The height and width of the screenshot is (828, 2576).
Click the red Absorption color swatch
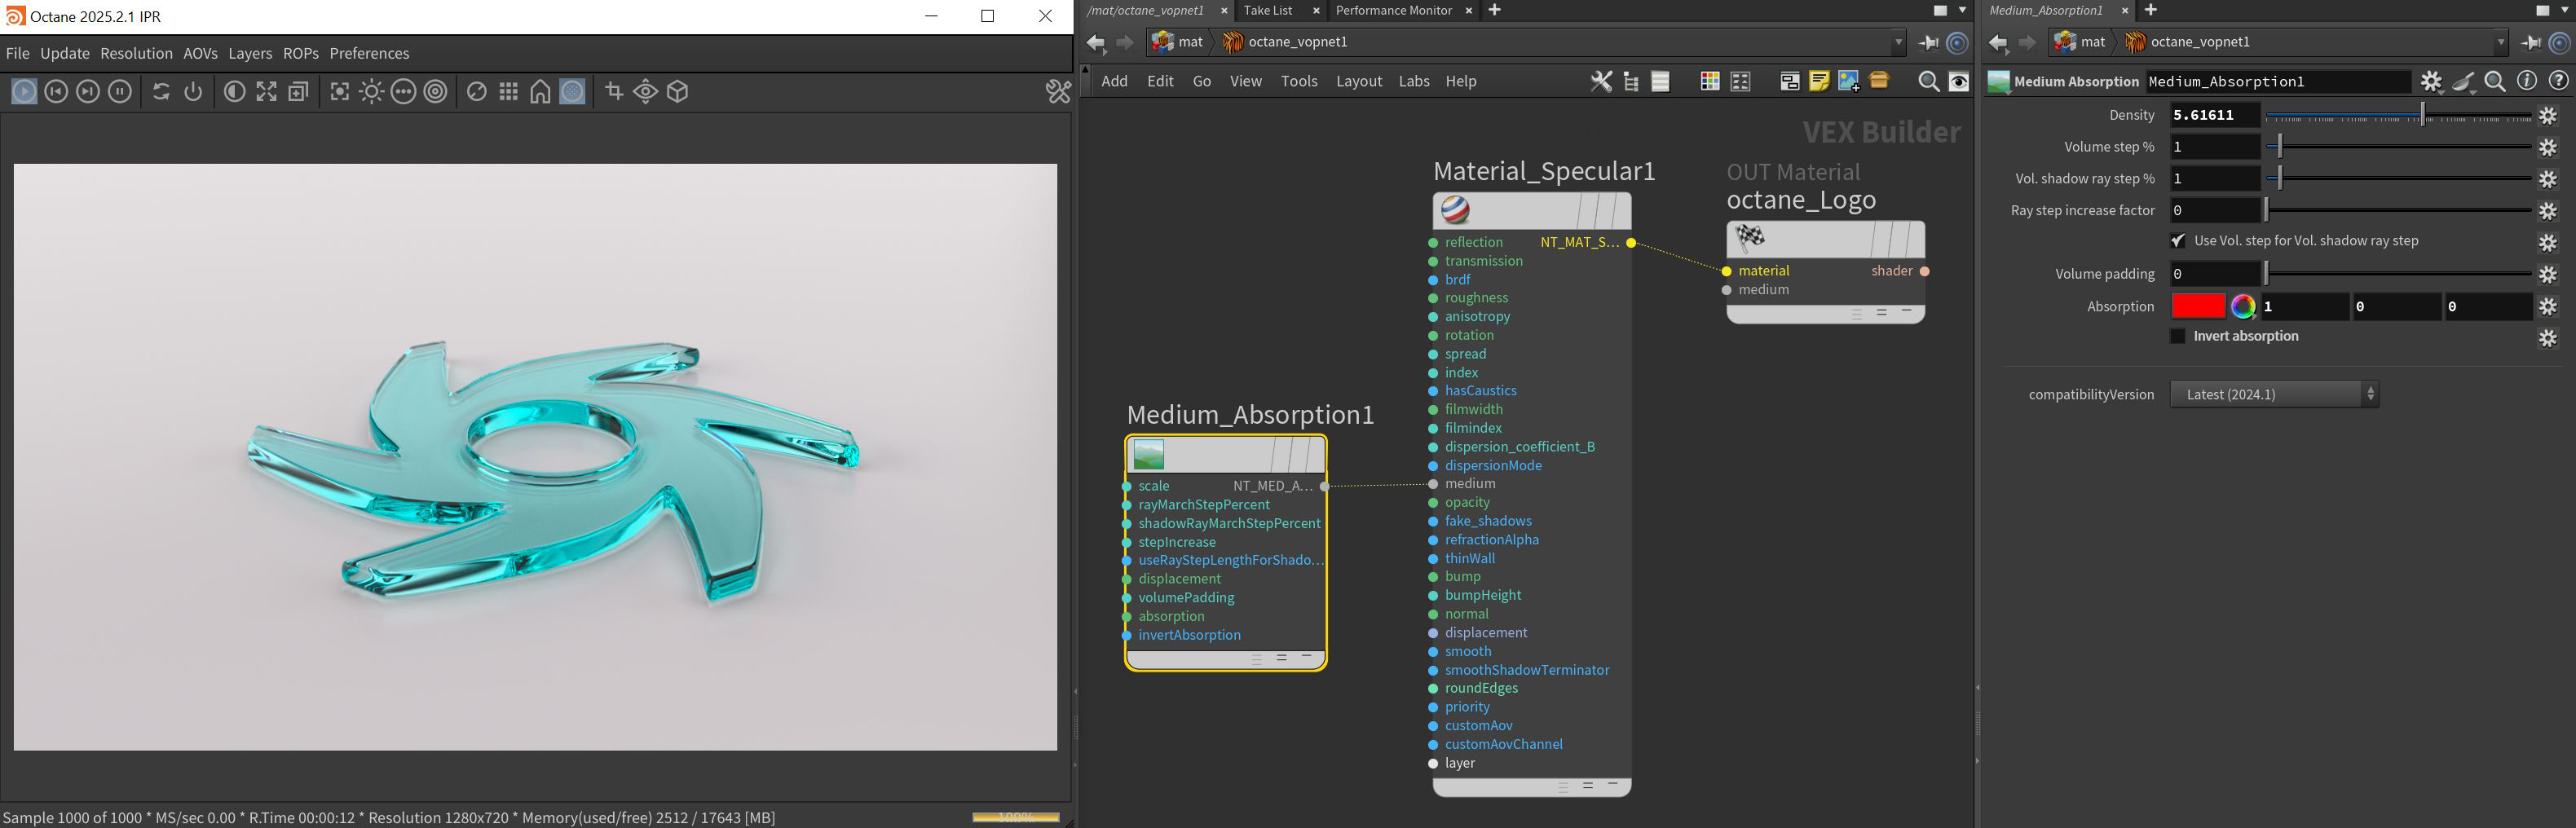(2198, 307)
